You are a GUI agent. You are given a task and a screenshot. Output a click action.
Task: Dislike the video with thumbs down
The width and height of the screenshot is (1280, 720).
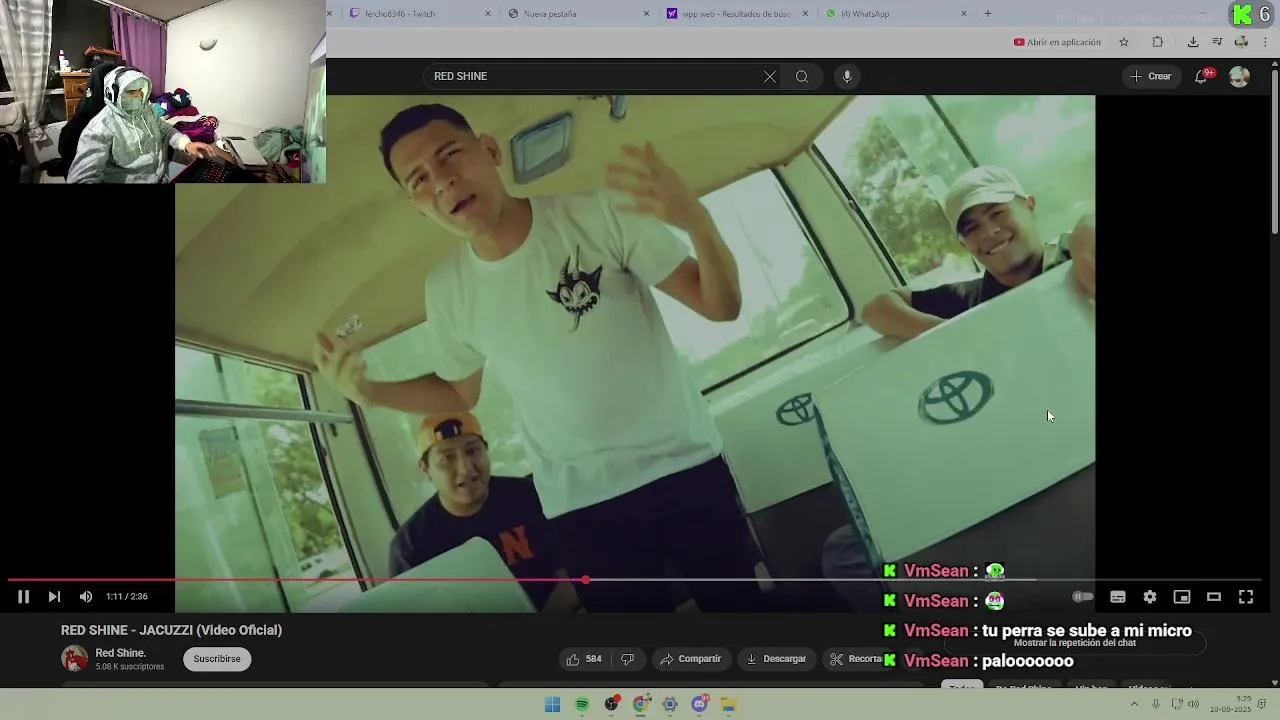[628, 659]
